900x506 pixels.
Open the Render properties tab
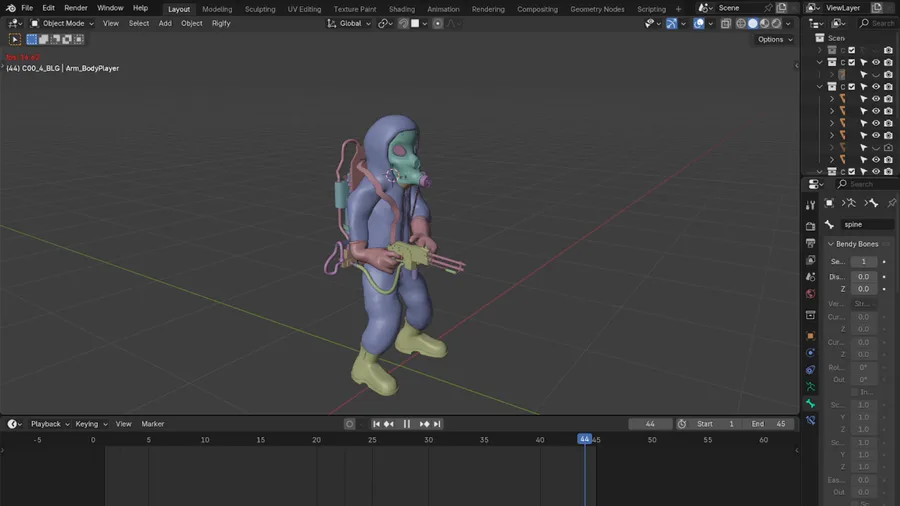point(810,227)
